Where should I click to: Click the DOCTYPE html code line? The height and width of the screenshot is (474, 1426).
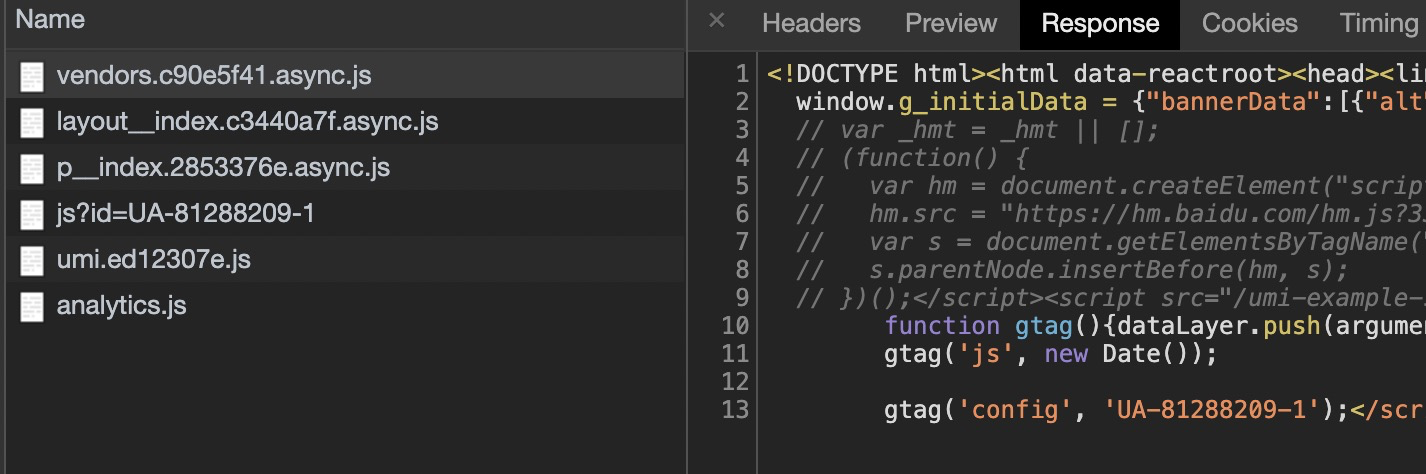click(x=1096, y=74)
